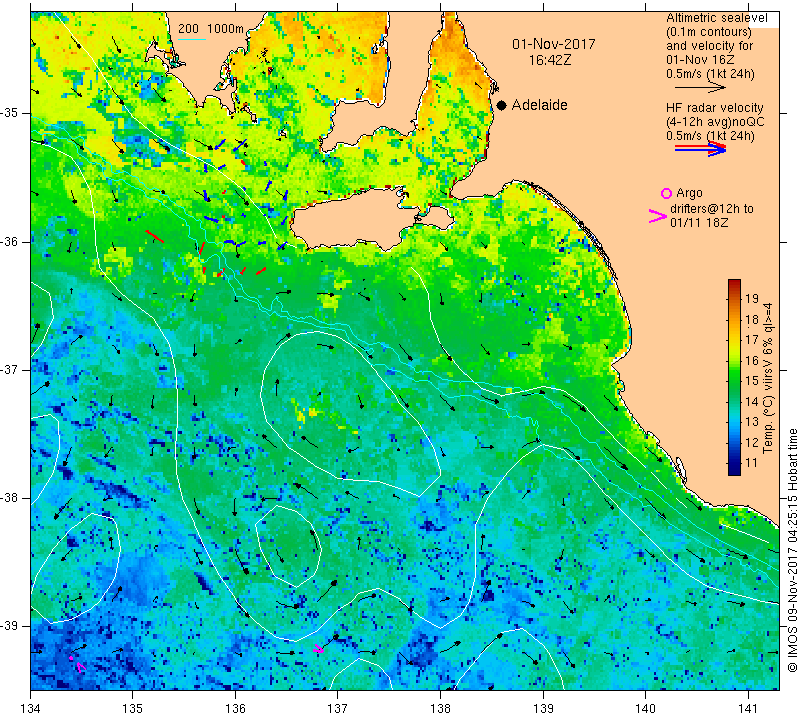The image size is (800, 720).
Task: Click the magenta drifter marker near 134.5°E
Action: tap(80, 666)
